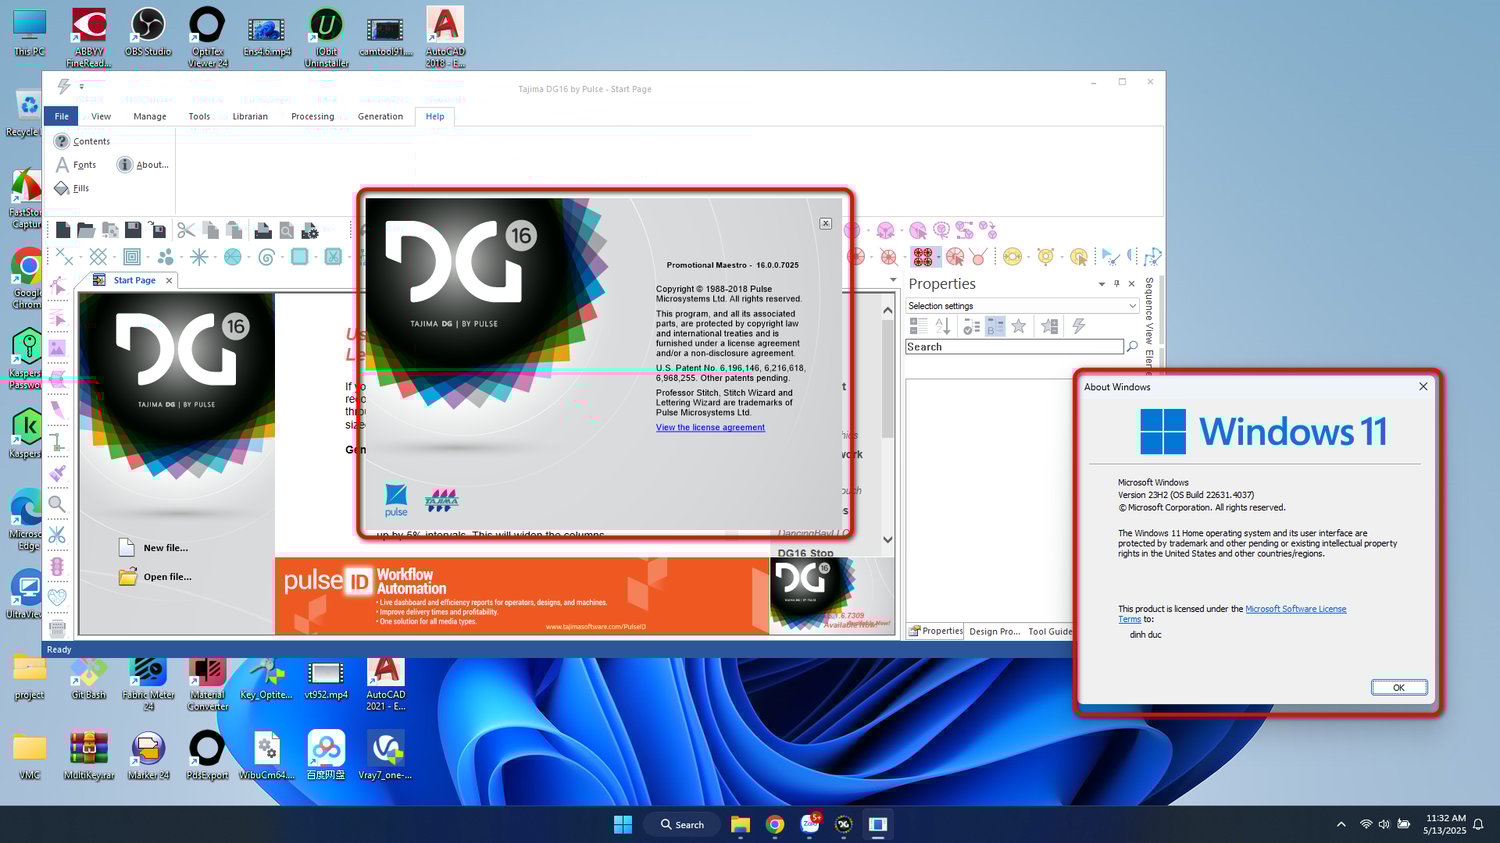The width and height of the screenshot is (1500, 843).
Task: Click the Properties Search input field
Action: 1014,347
